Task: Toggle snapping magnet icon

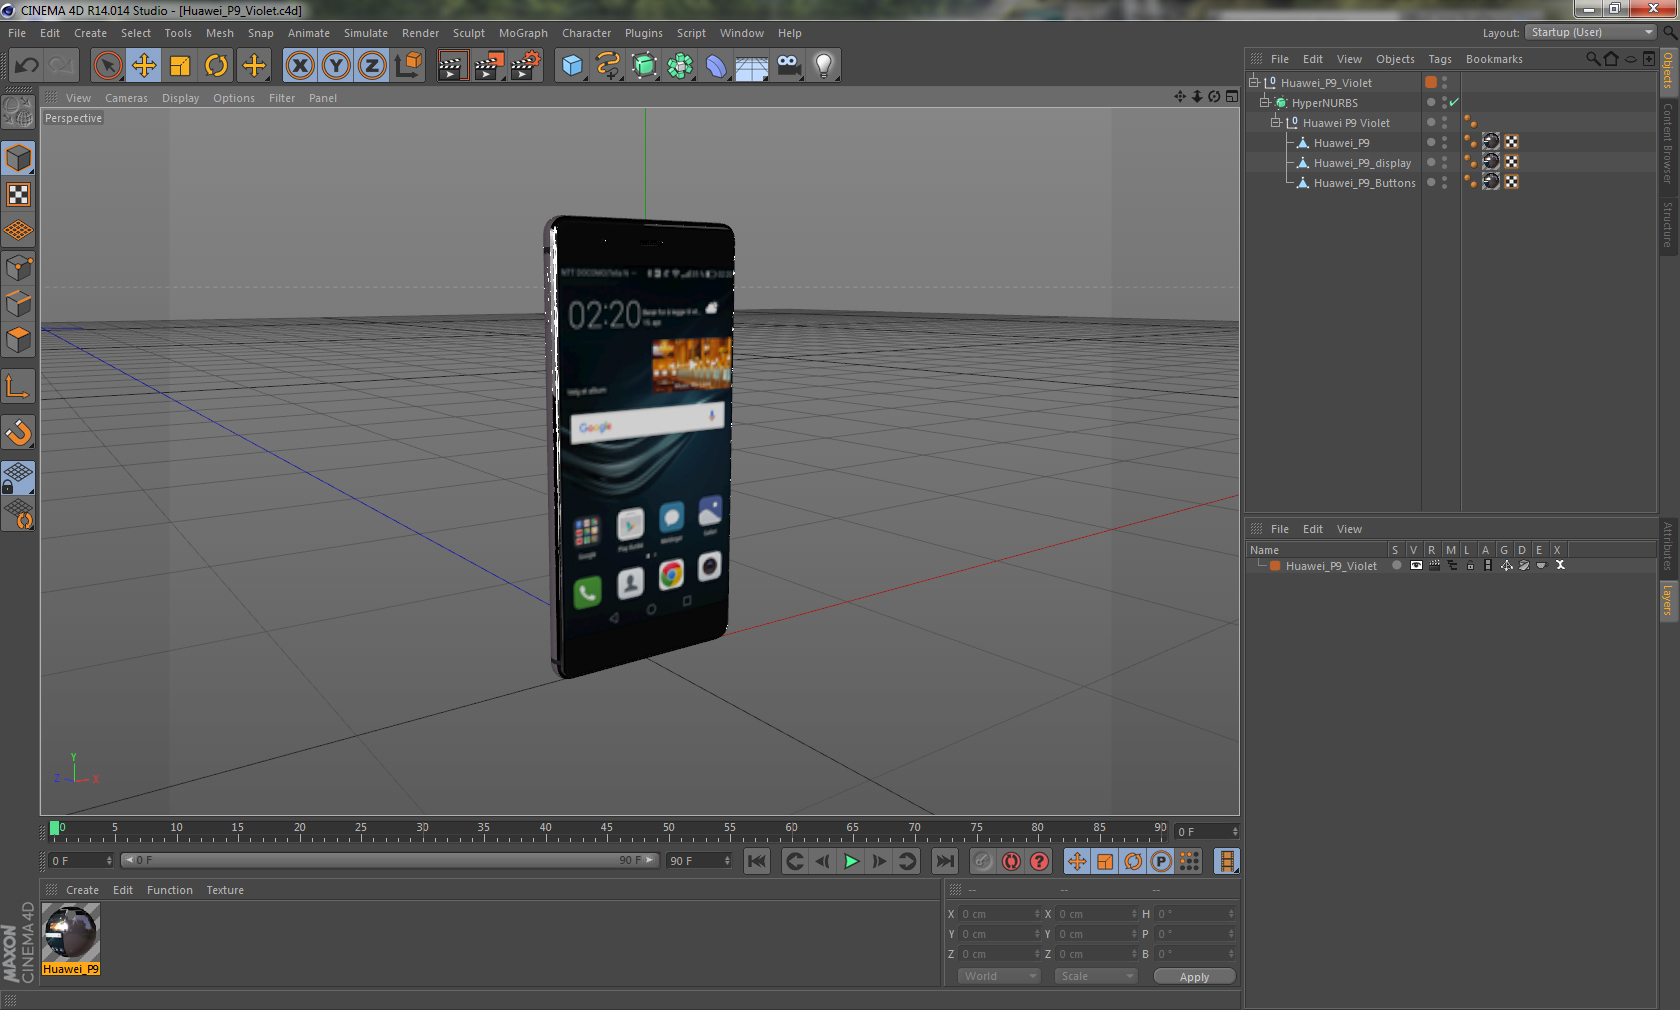Action: tap(18, 432)
